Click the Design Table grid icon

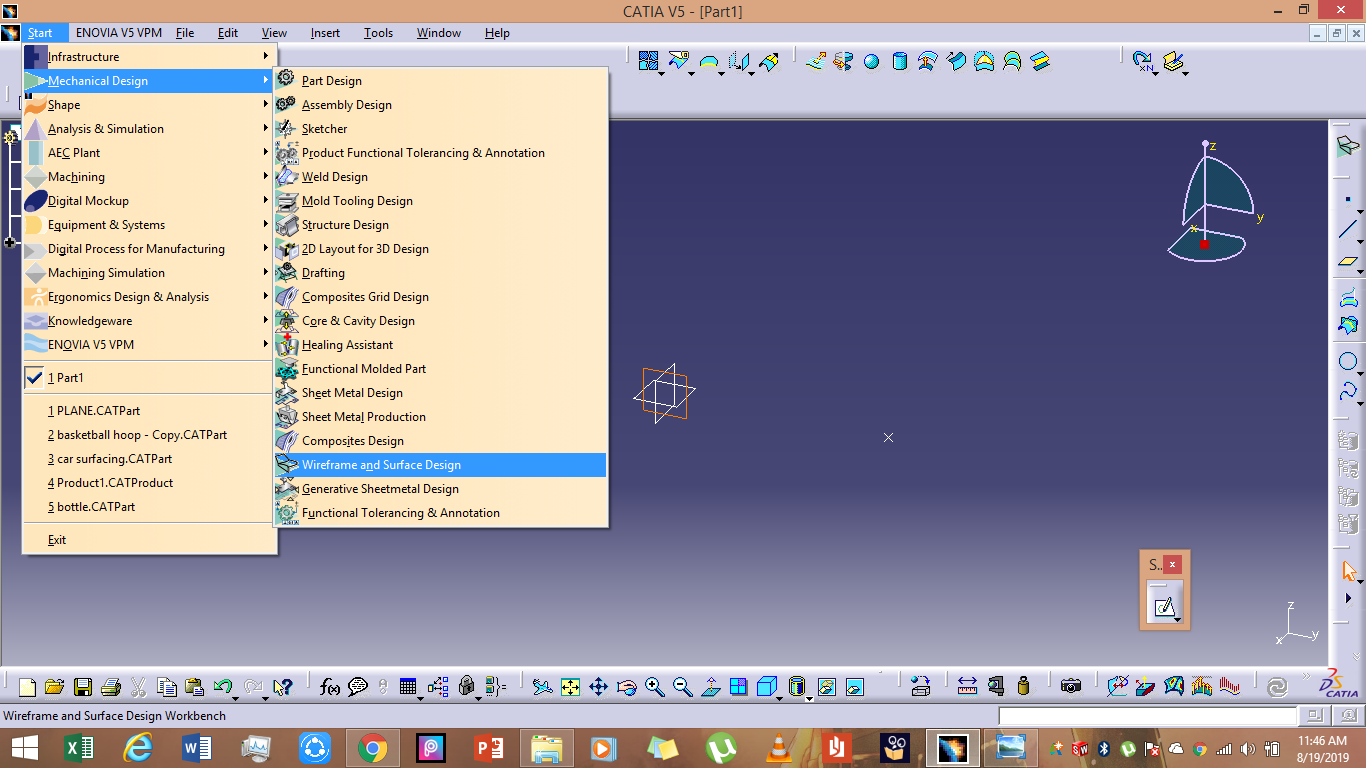coord(407,687)
